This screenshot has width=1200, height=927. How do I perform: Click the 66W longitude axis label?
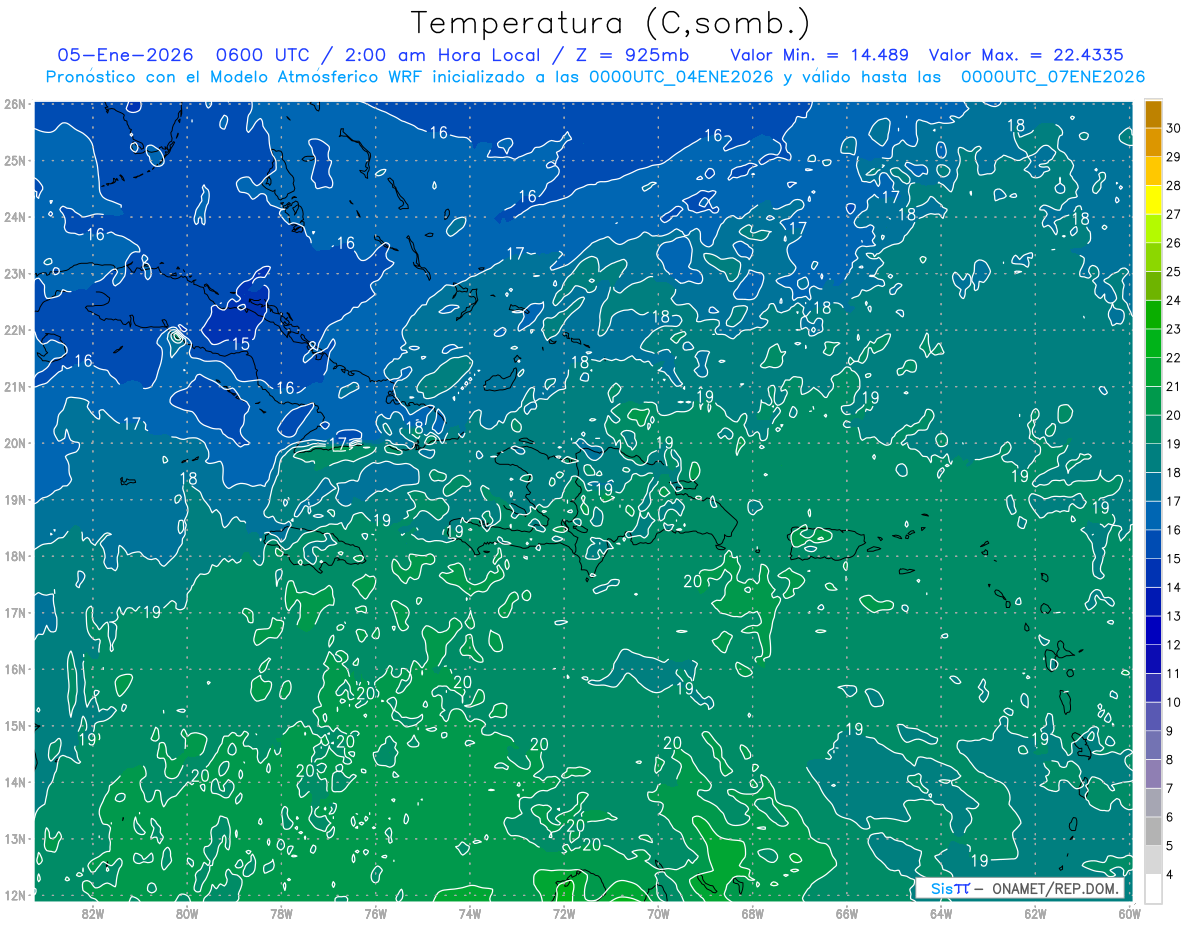[x=847, y=912]
